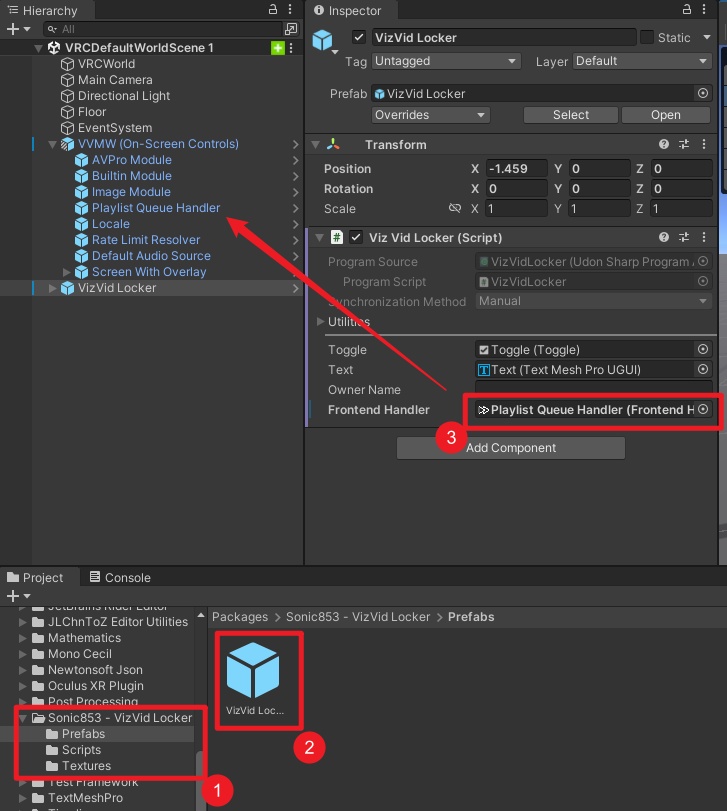Image resolution: width=727 pixels, height=811 pixels.
Task: Toggle Viz Vid Locker script enabled checkbox
Action: (x=356, y=237)
